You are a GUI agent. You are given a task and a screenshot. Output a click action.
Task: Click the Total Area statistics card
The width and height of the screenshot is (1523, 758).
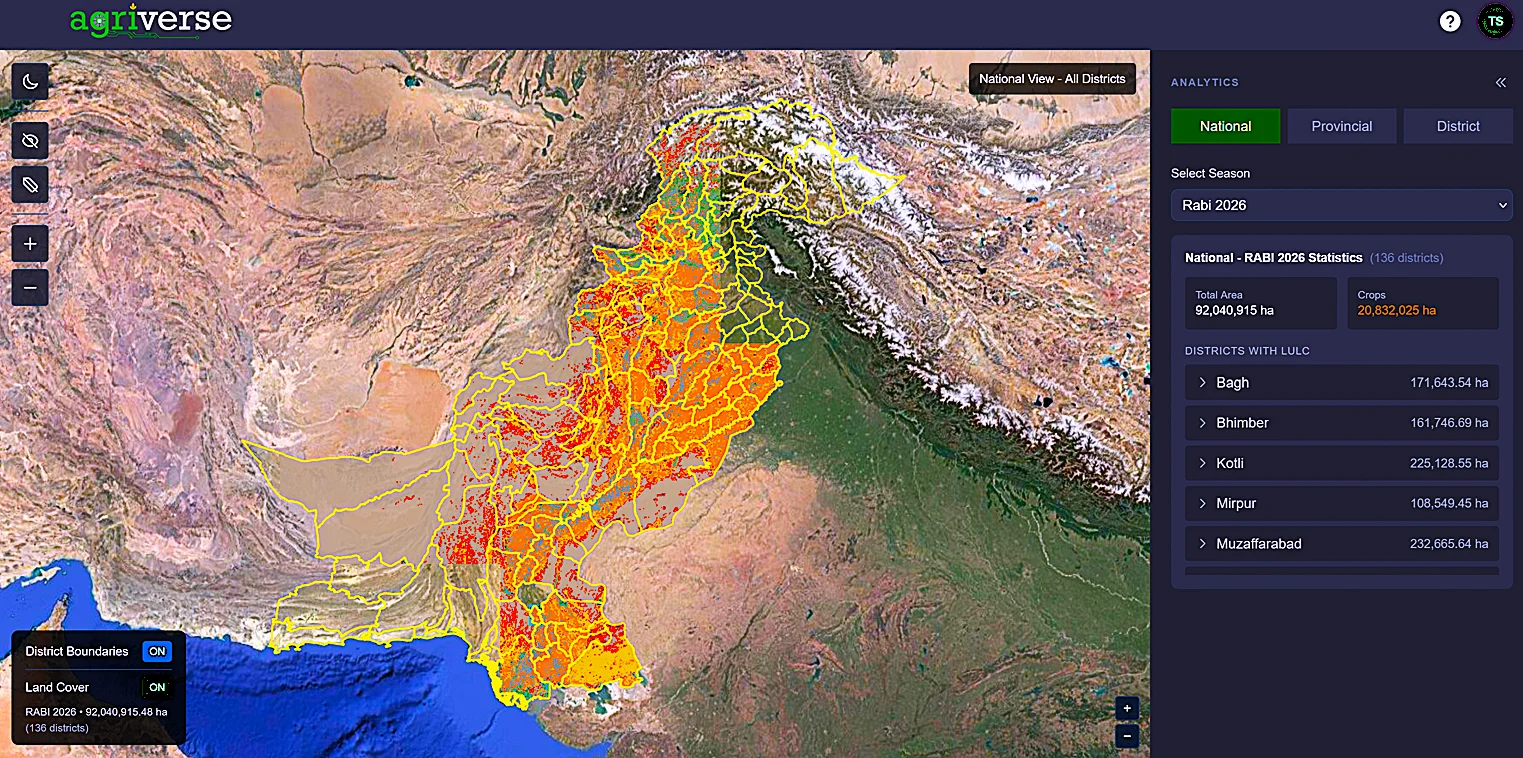pos(1261,303)
